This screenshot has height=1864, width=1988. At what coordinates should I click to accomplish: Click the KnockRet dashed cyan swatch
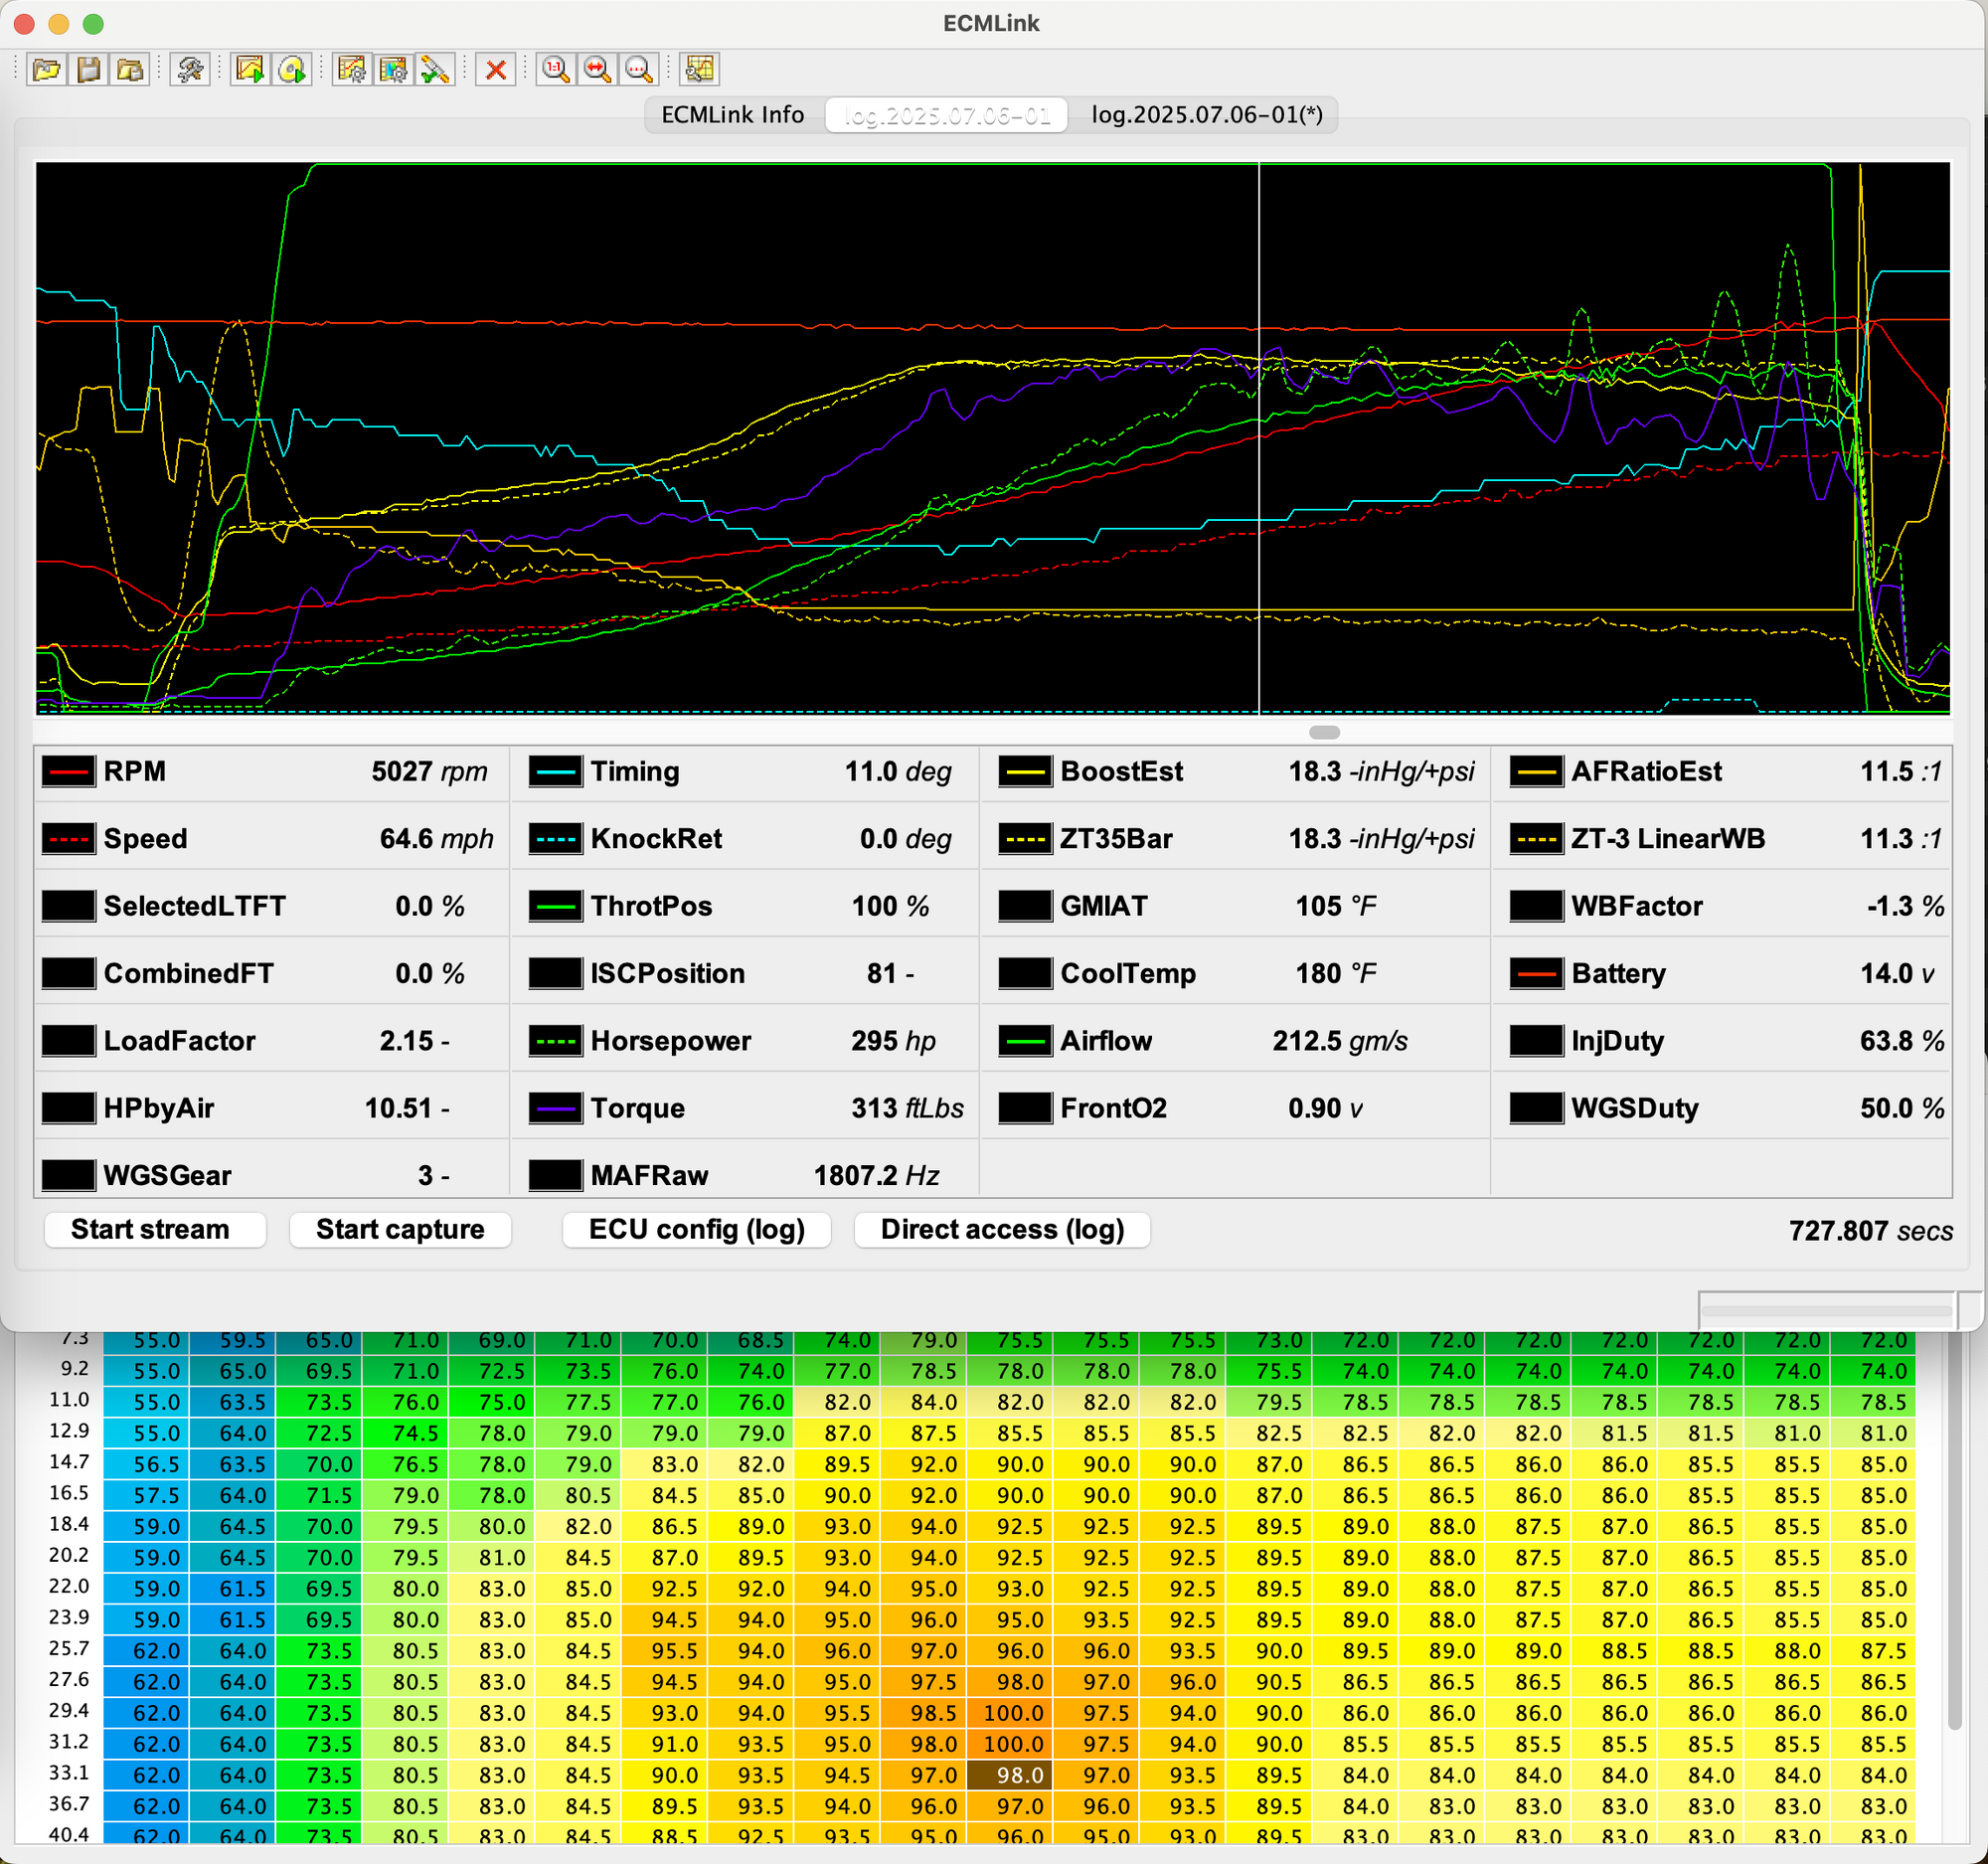click(556, 839)
